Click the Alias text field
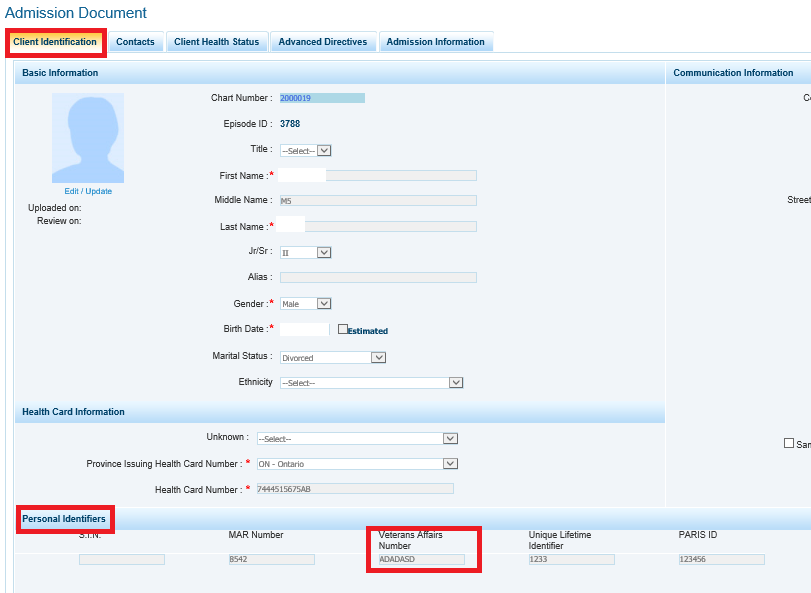This screenshot has height=593, width=811. 378,277
